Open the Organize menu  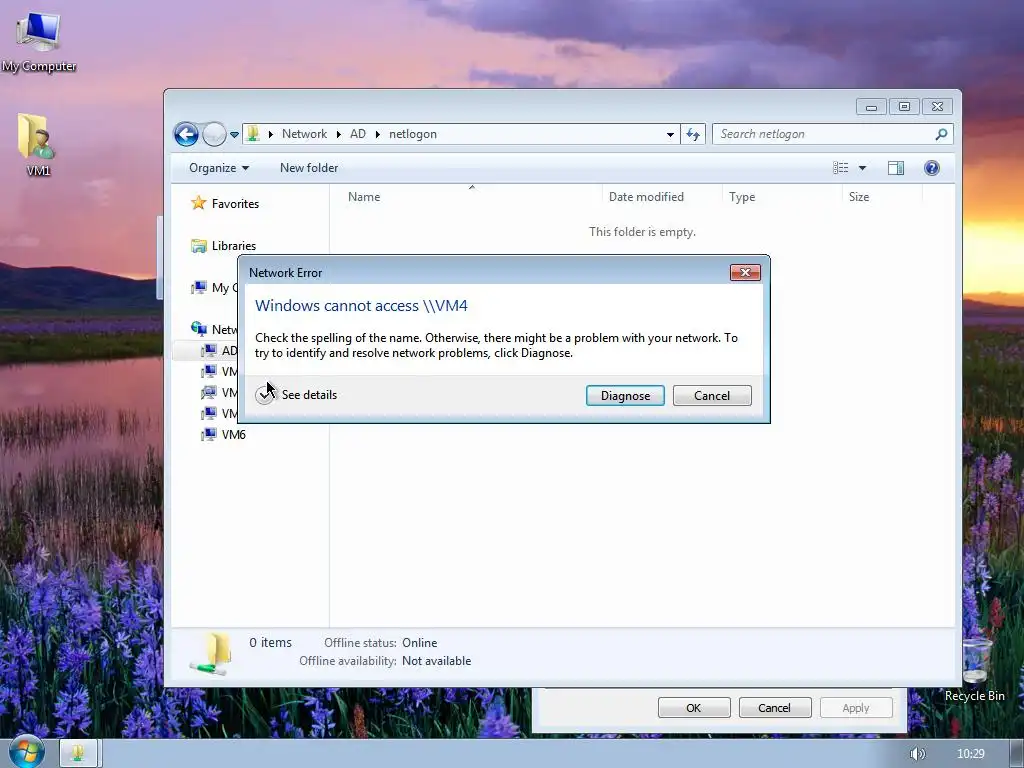coord(219,168)
